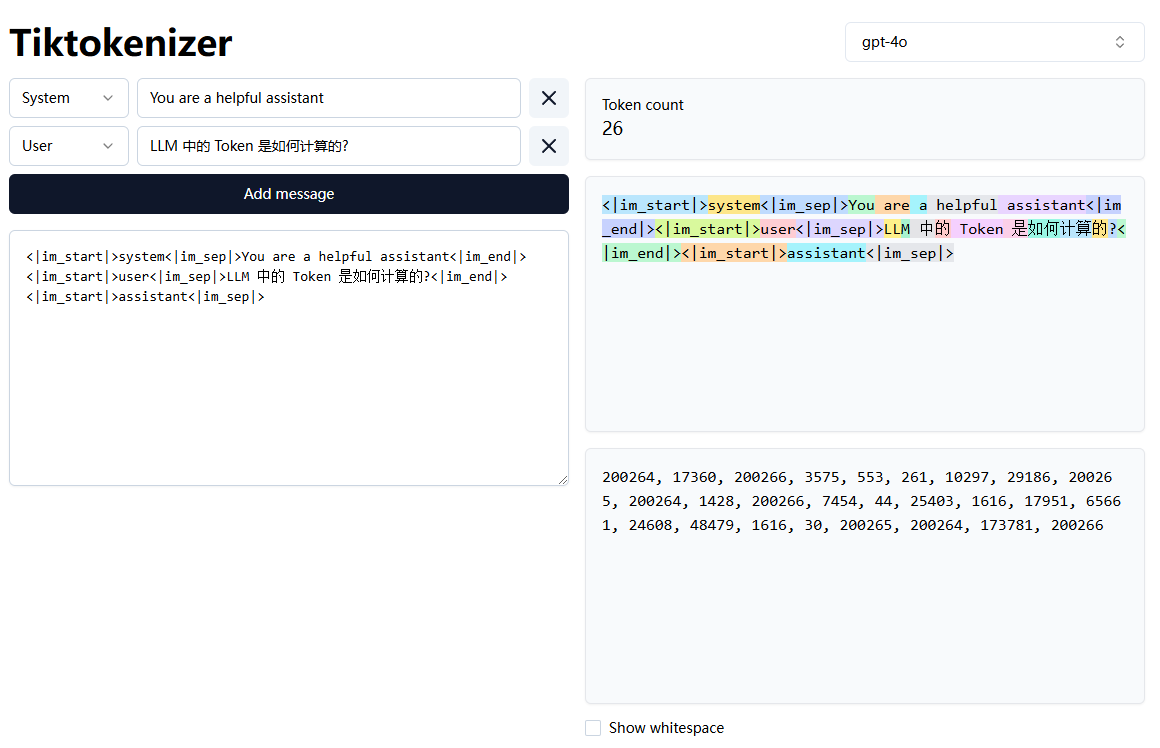Screen dimensions: 1160x748
Task: Focus the "You are a helpful assistant" input
Action: tap(328, 98)
